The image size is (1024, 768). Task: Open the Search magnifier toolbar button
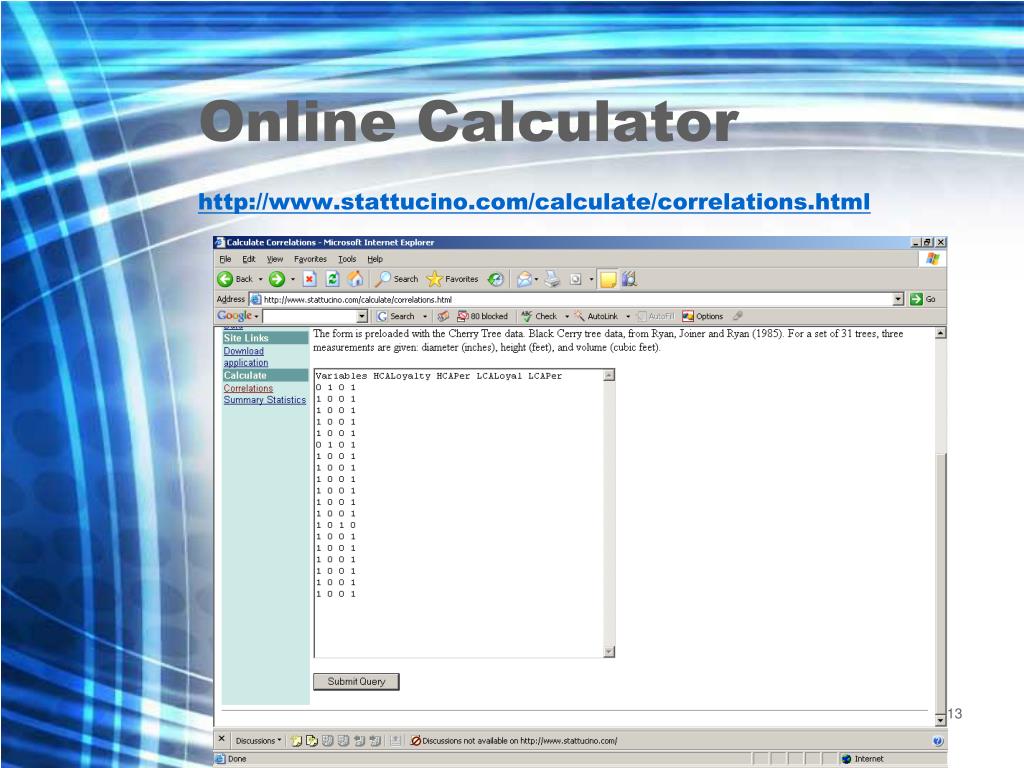(x=397, y=280)
